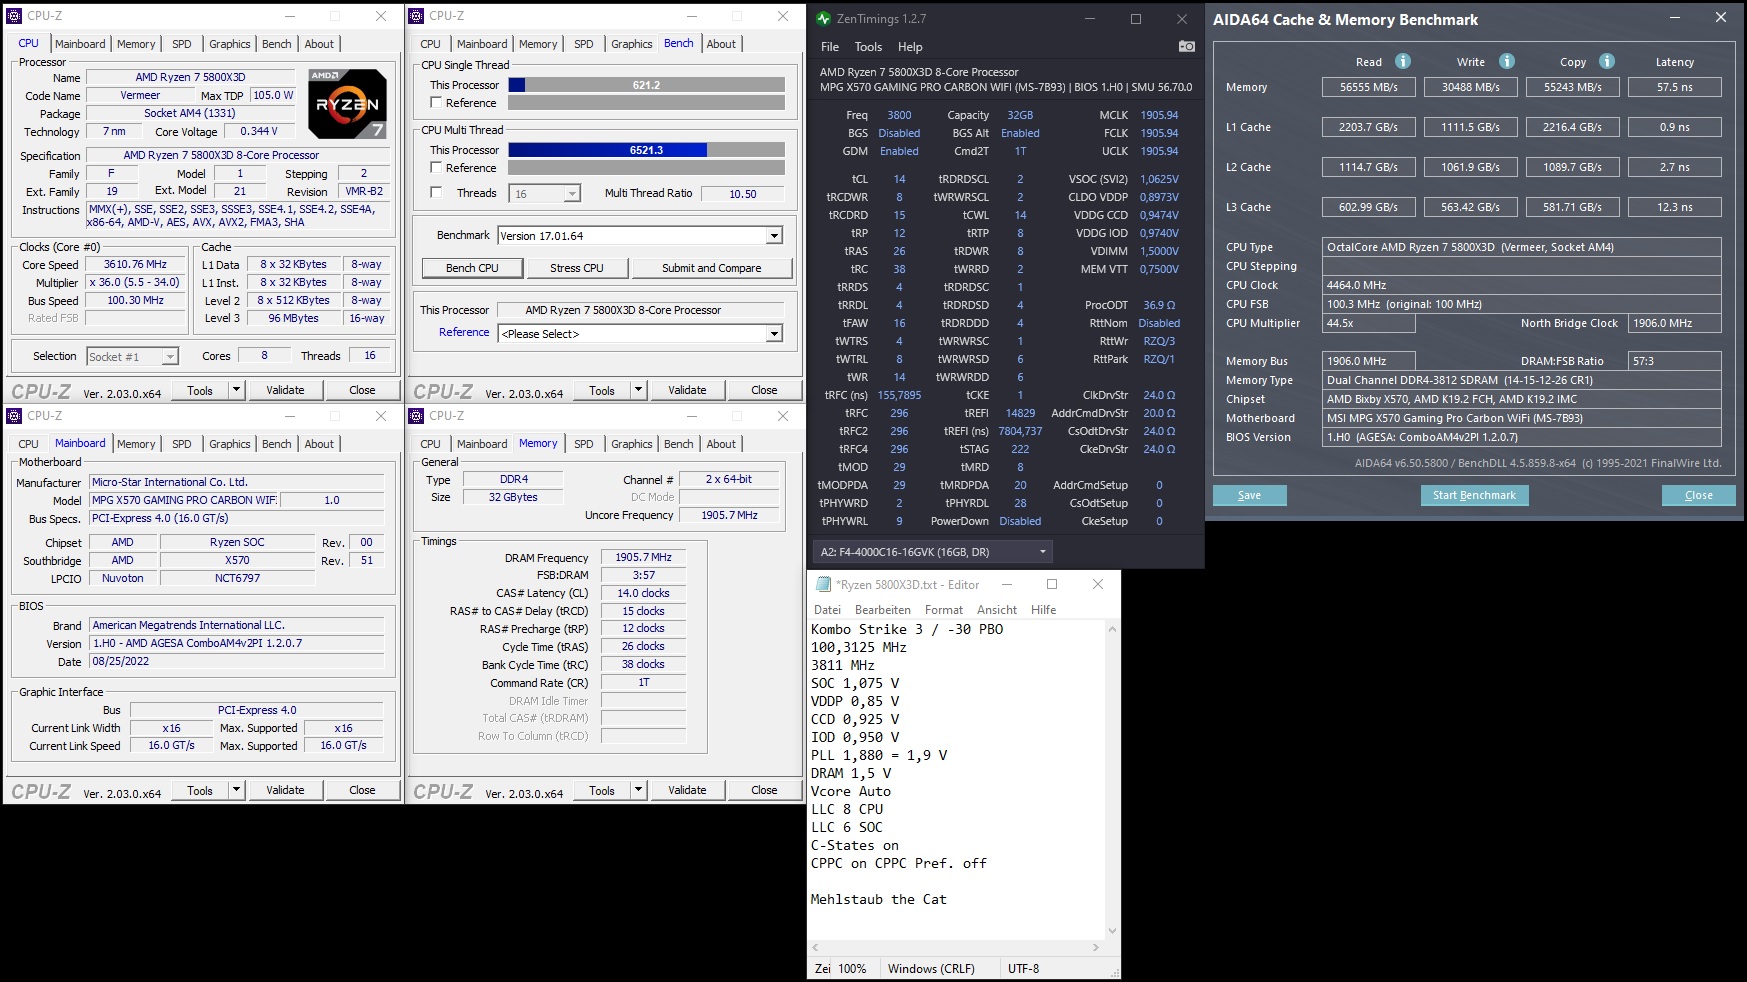This screenshot has width=1747, height=982.
Task: Click 'UTF-8' in the editor status bar
Action: point(1023,968)
